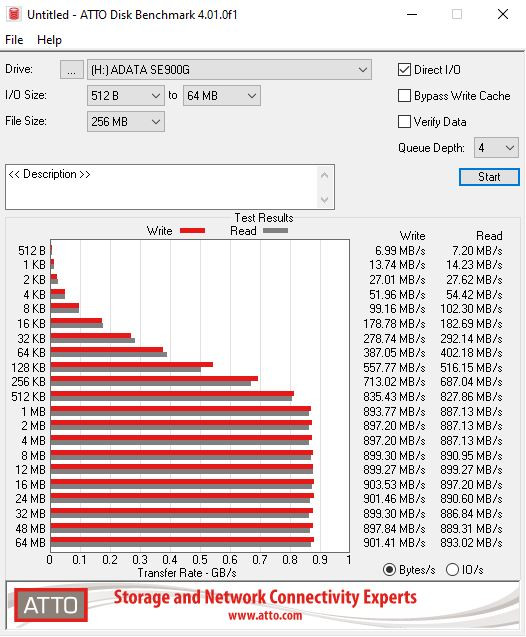Viewport: 526px width, 637px height.
Task: Open the 512 B minimum I/O size dropdown
Action: [126, 96]
